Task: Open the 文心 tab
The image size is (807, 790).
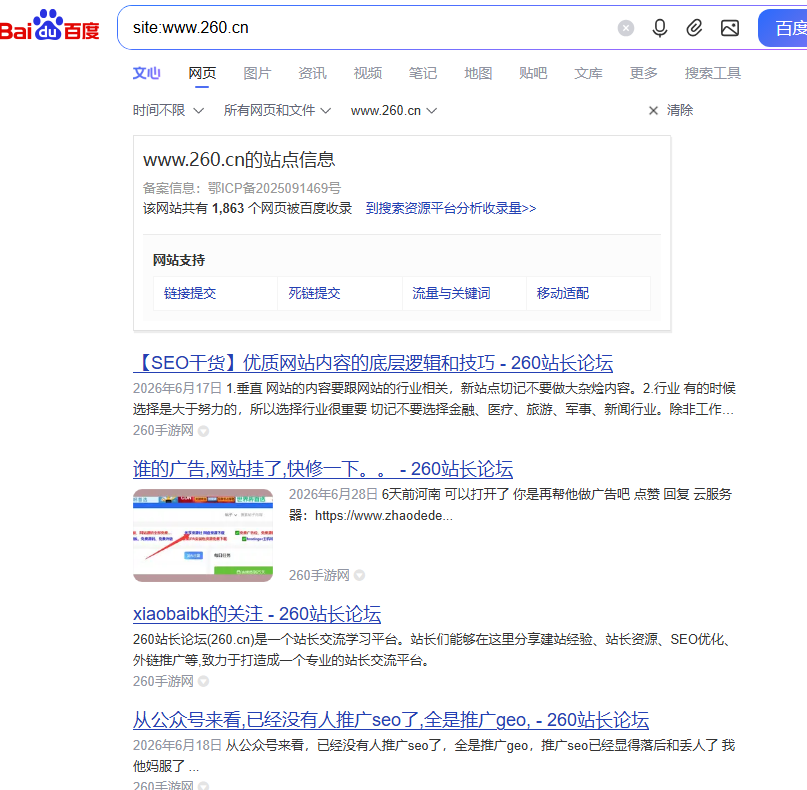Action: tap(146, 73)
